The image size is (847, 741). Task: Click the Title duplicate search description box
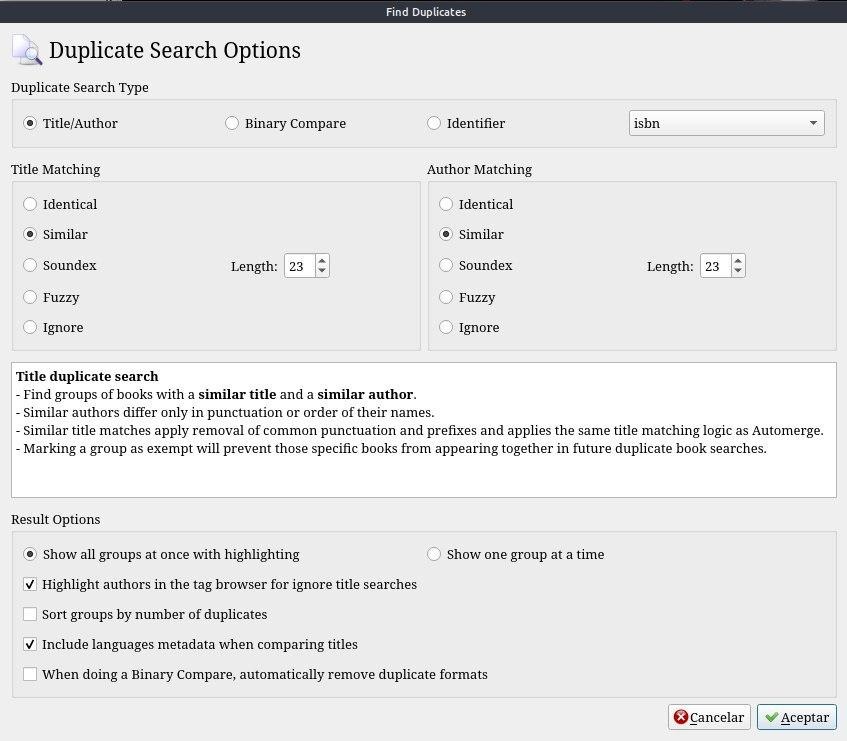coord(424,430)
